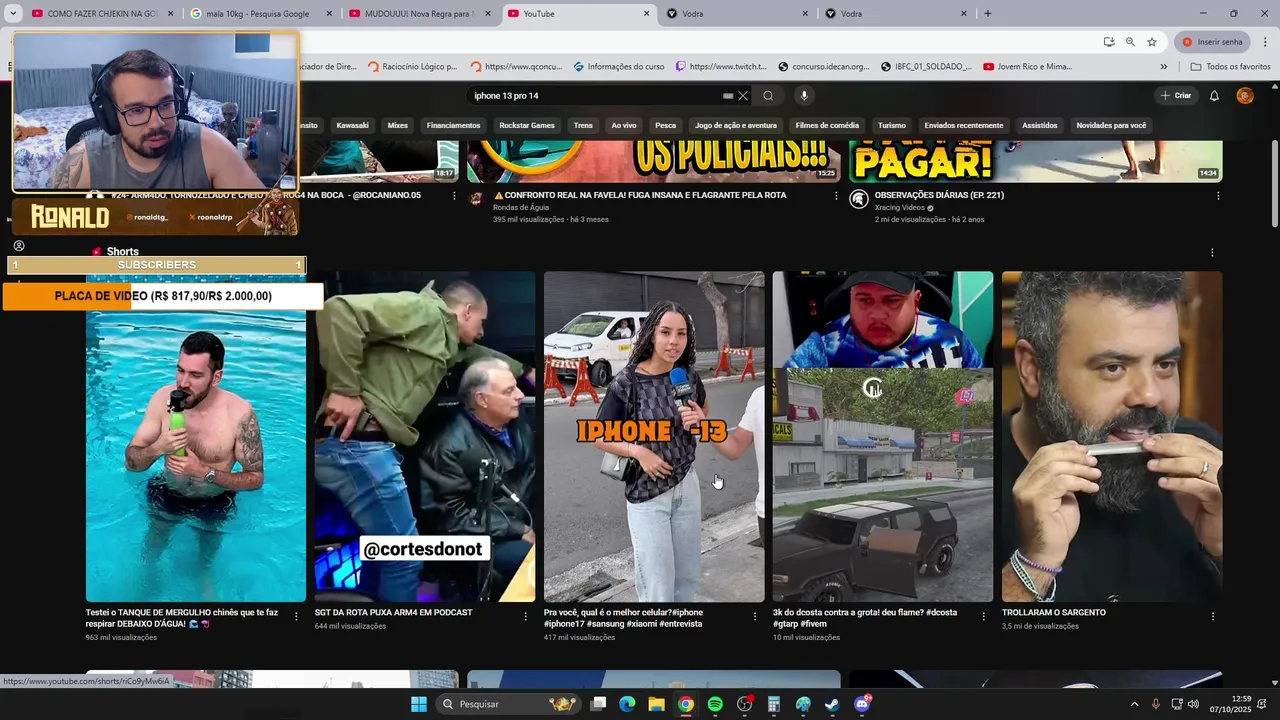Click the Inserir senha profile button
Screen dimensions: 1280x720
1212,42
